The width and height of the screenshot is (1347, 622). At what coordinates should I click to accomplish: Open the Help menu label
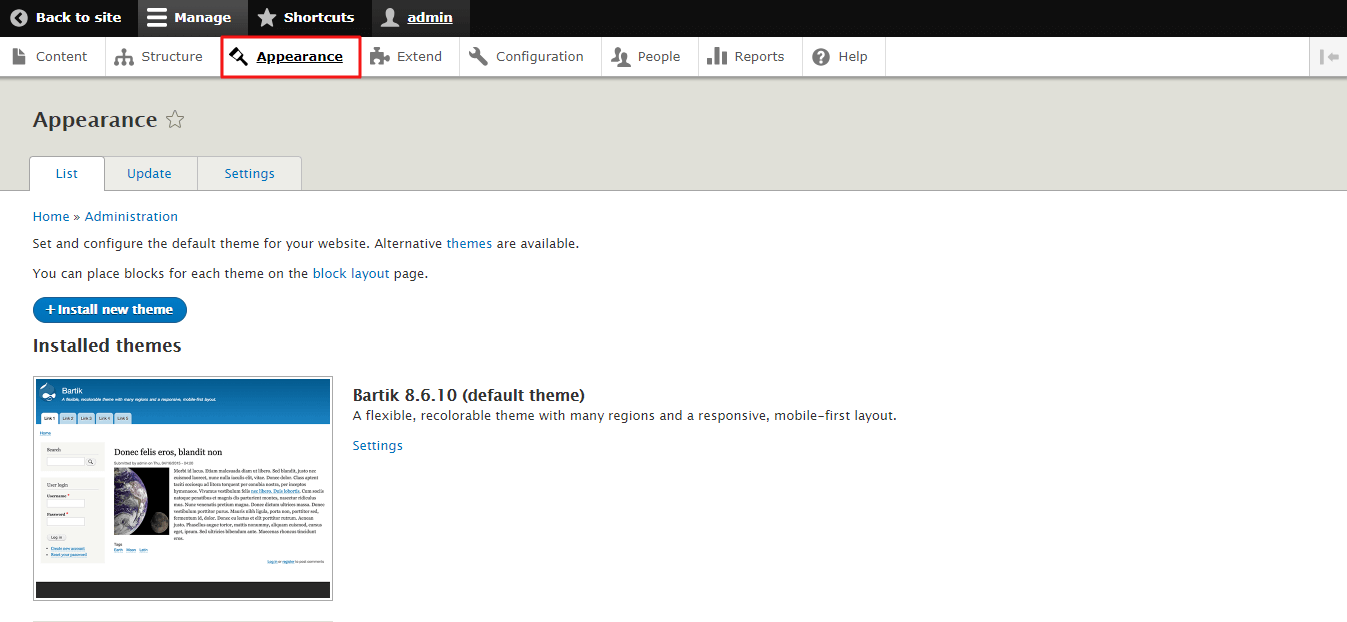coord(853,56)
